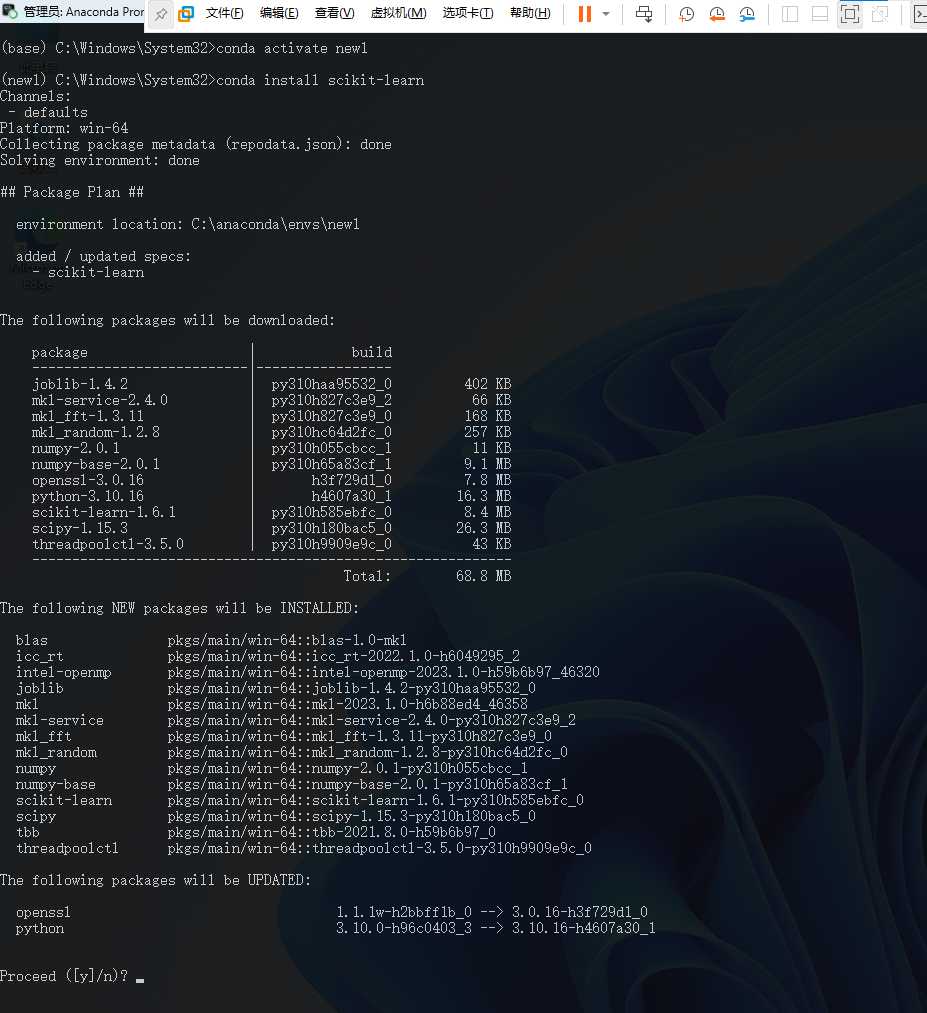This screenshot has height=1013, width=927.
Task: Click scikit-learn-1.6.1 in the download table
Action: pyautogui.click(x=103, y=512)
